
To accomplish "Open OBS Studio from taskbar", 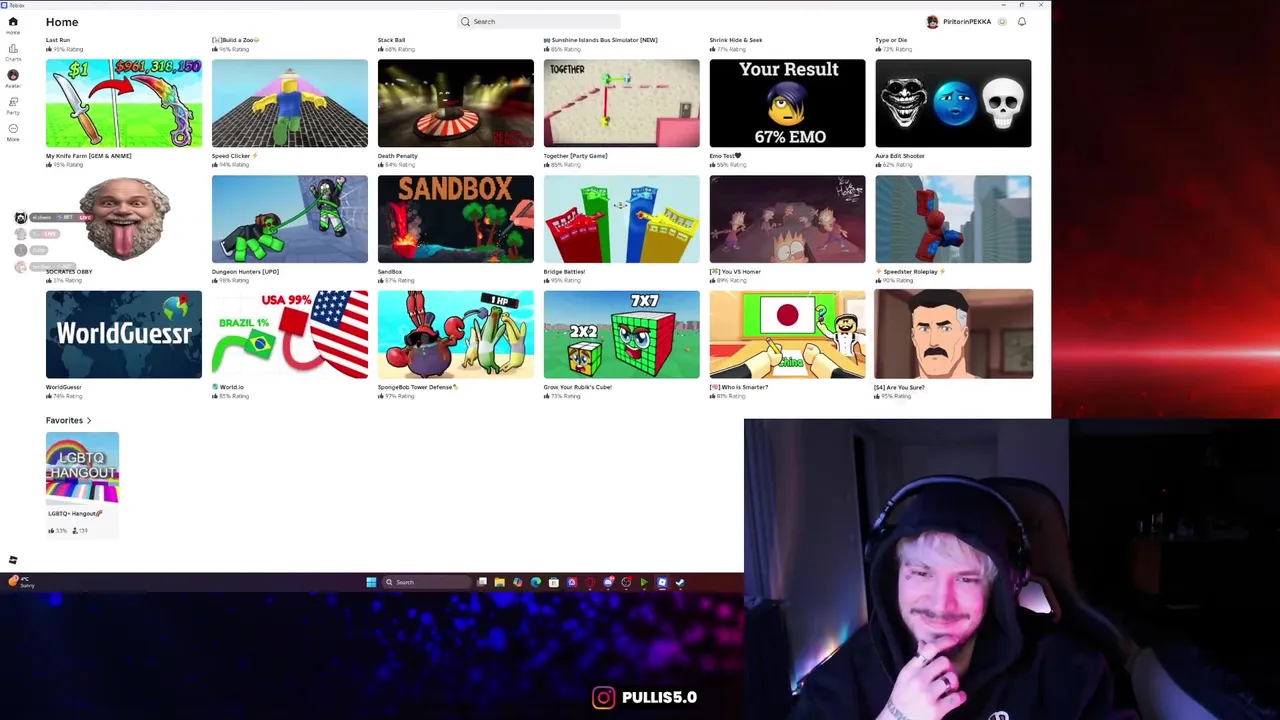I will pos(626,582).
